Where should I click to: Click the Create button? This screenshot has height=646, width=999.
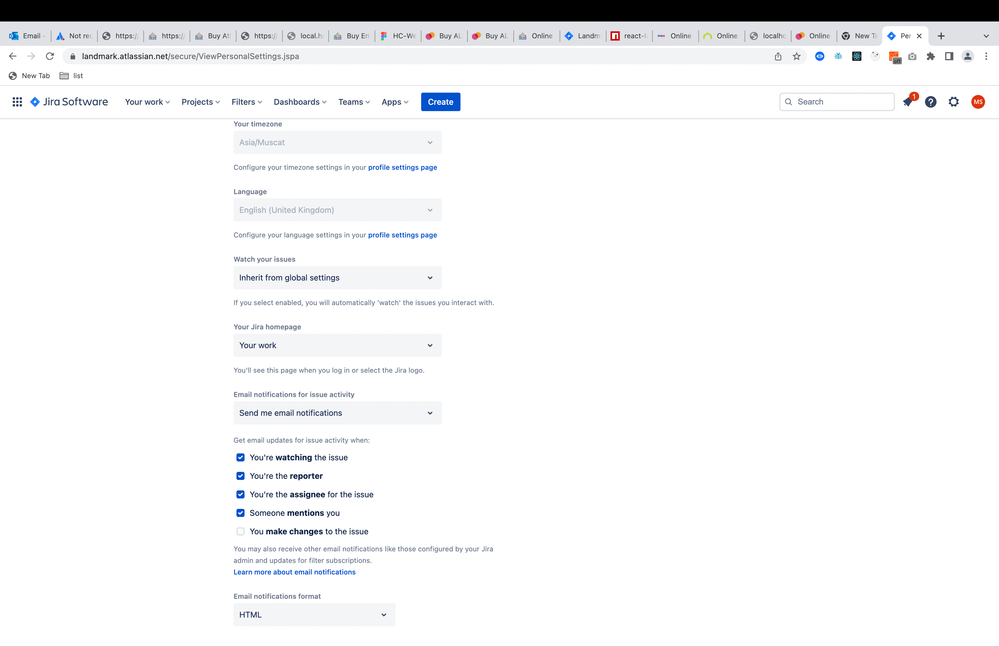(440, 101)
